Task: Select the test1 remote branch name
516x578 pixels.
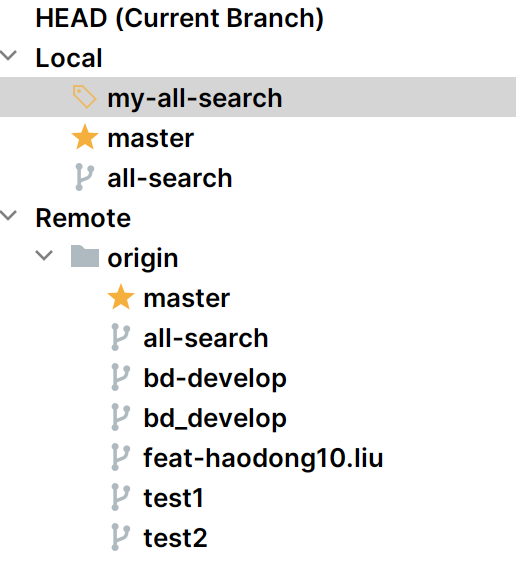Action: click(x=173, y=498)
